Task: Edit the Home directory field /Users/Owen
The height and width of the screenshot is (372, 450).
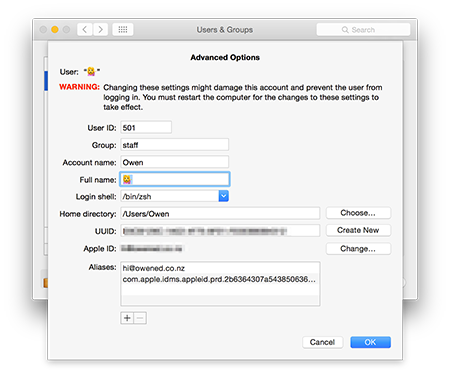Action: 220,214
